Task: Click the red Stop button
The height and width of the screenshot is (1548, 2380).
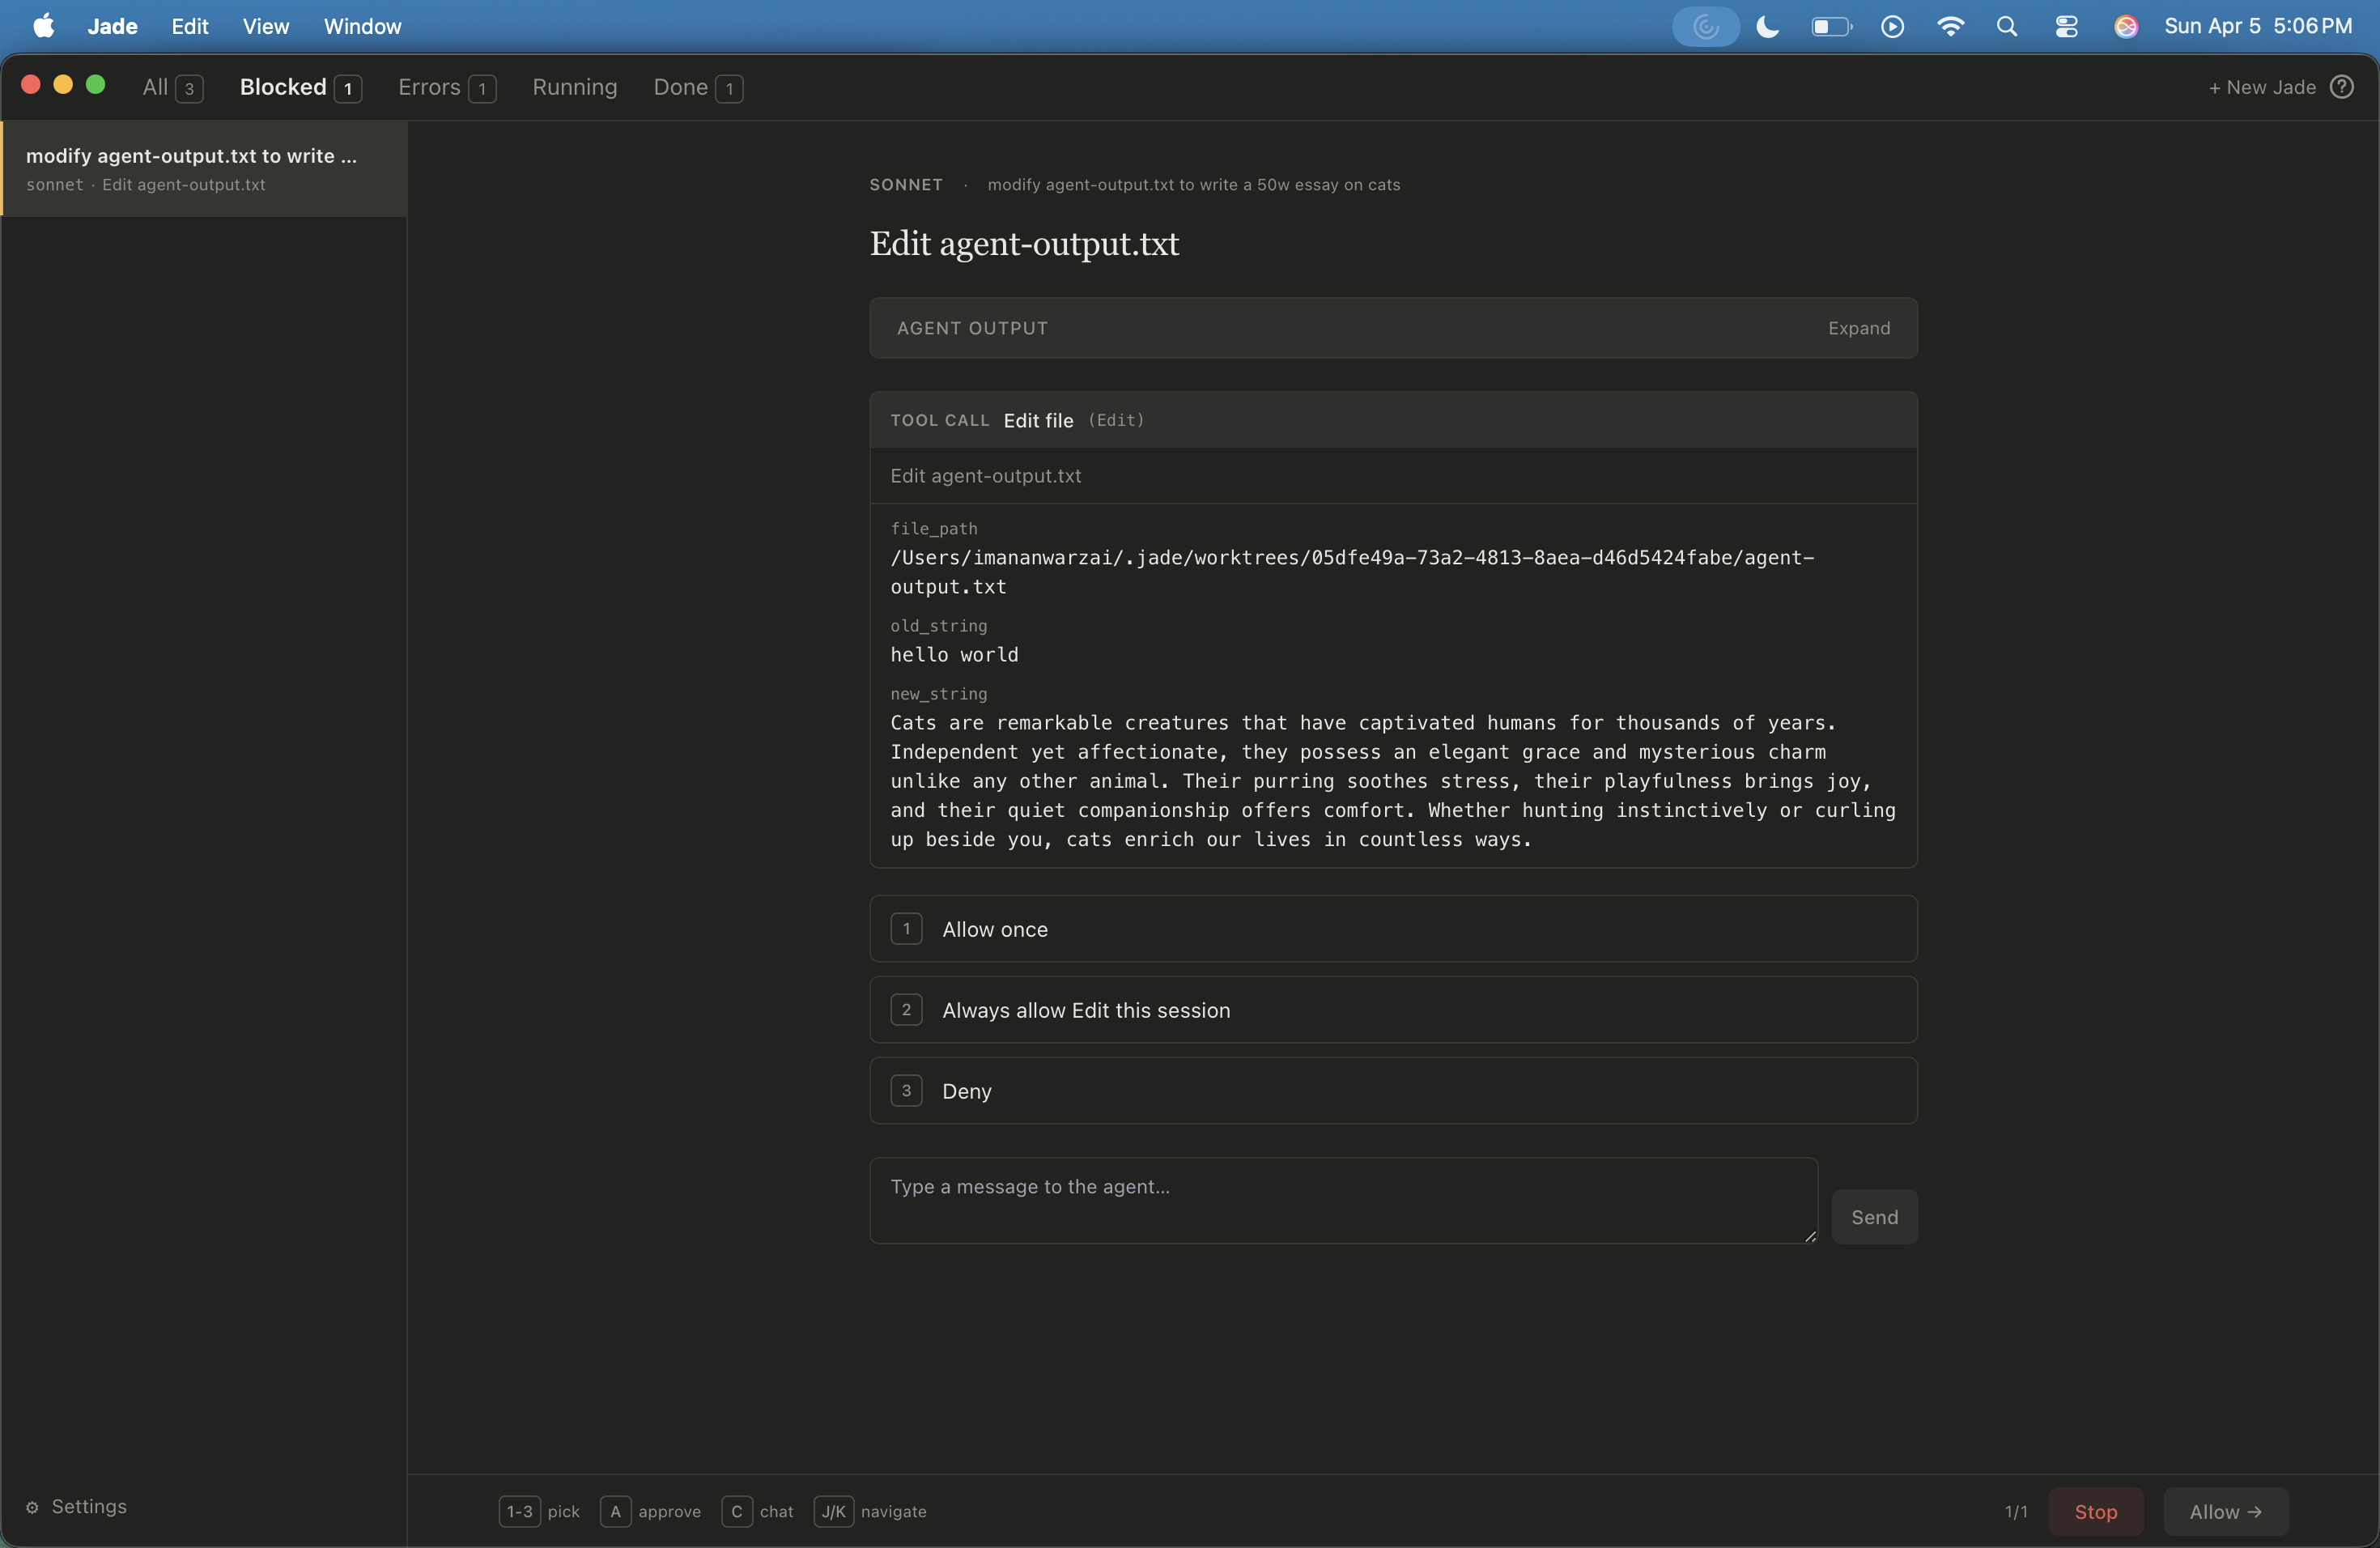Action: (2095, 1511)
